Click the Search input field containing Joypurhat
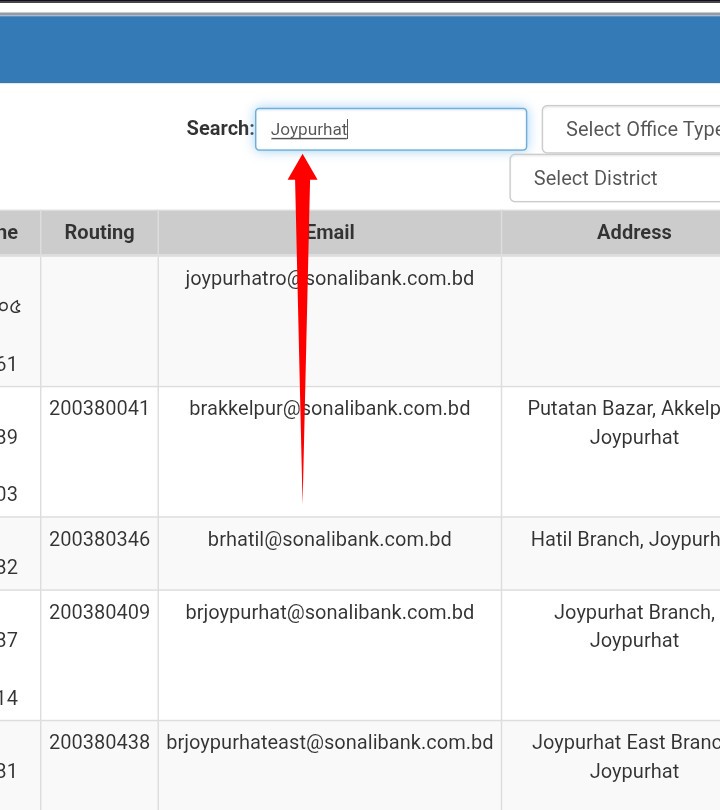The height and width of the screenshot is (810, 720). 391,129
